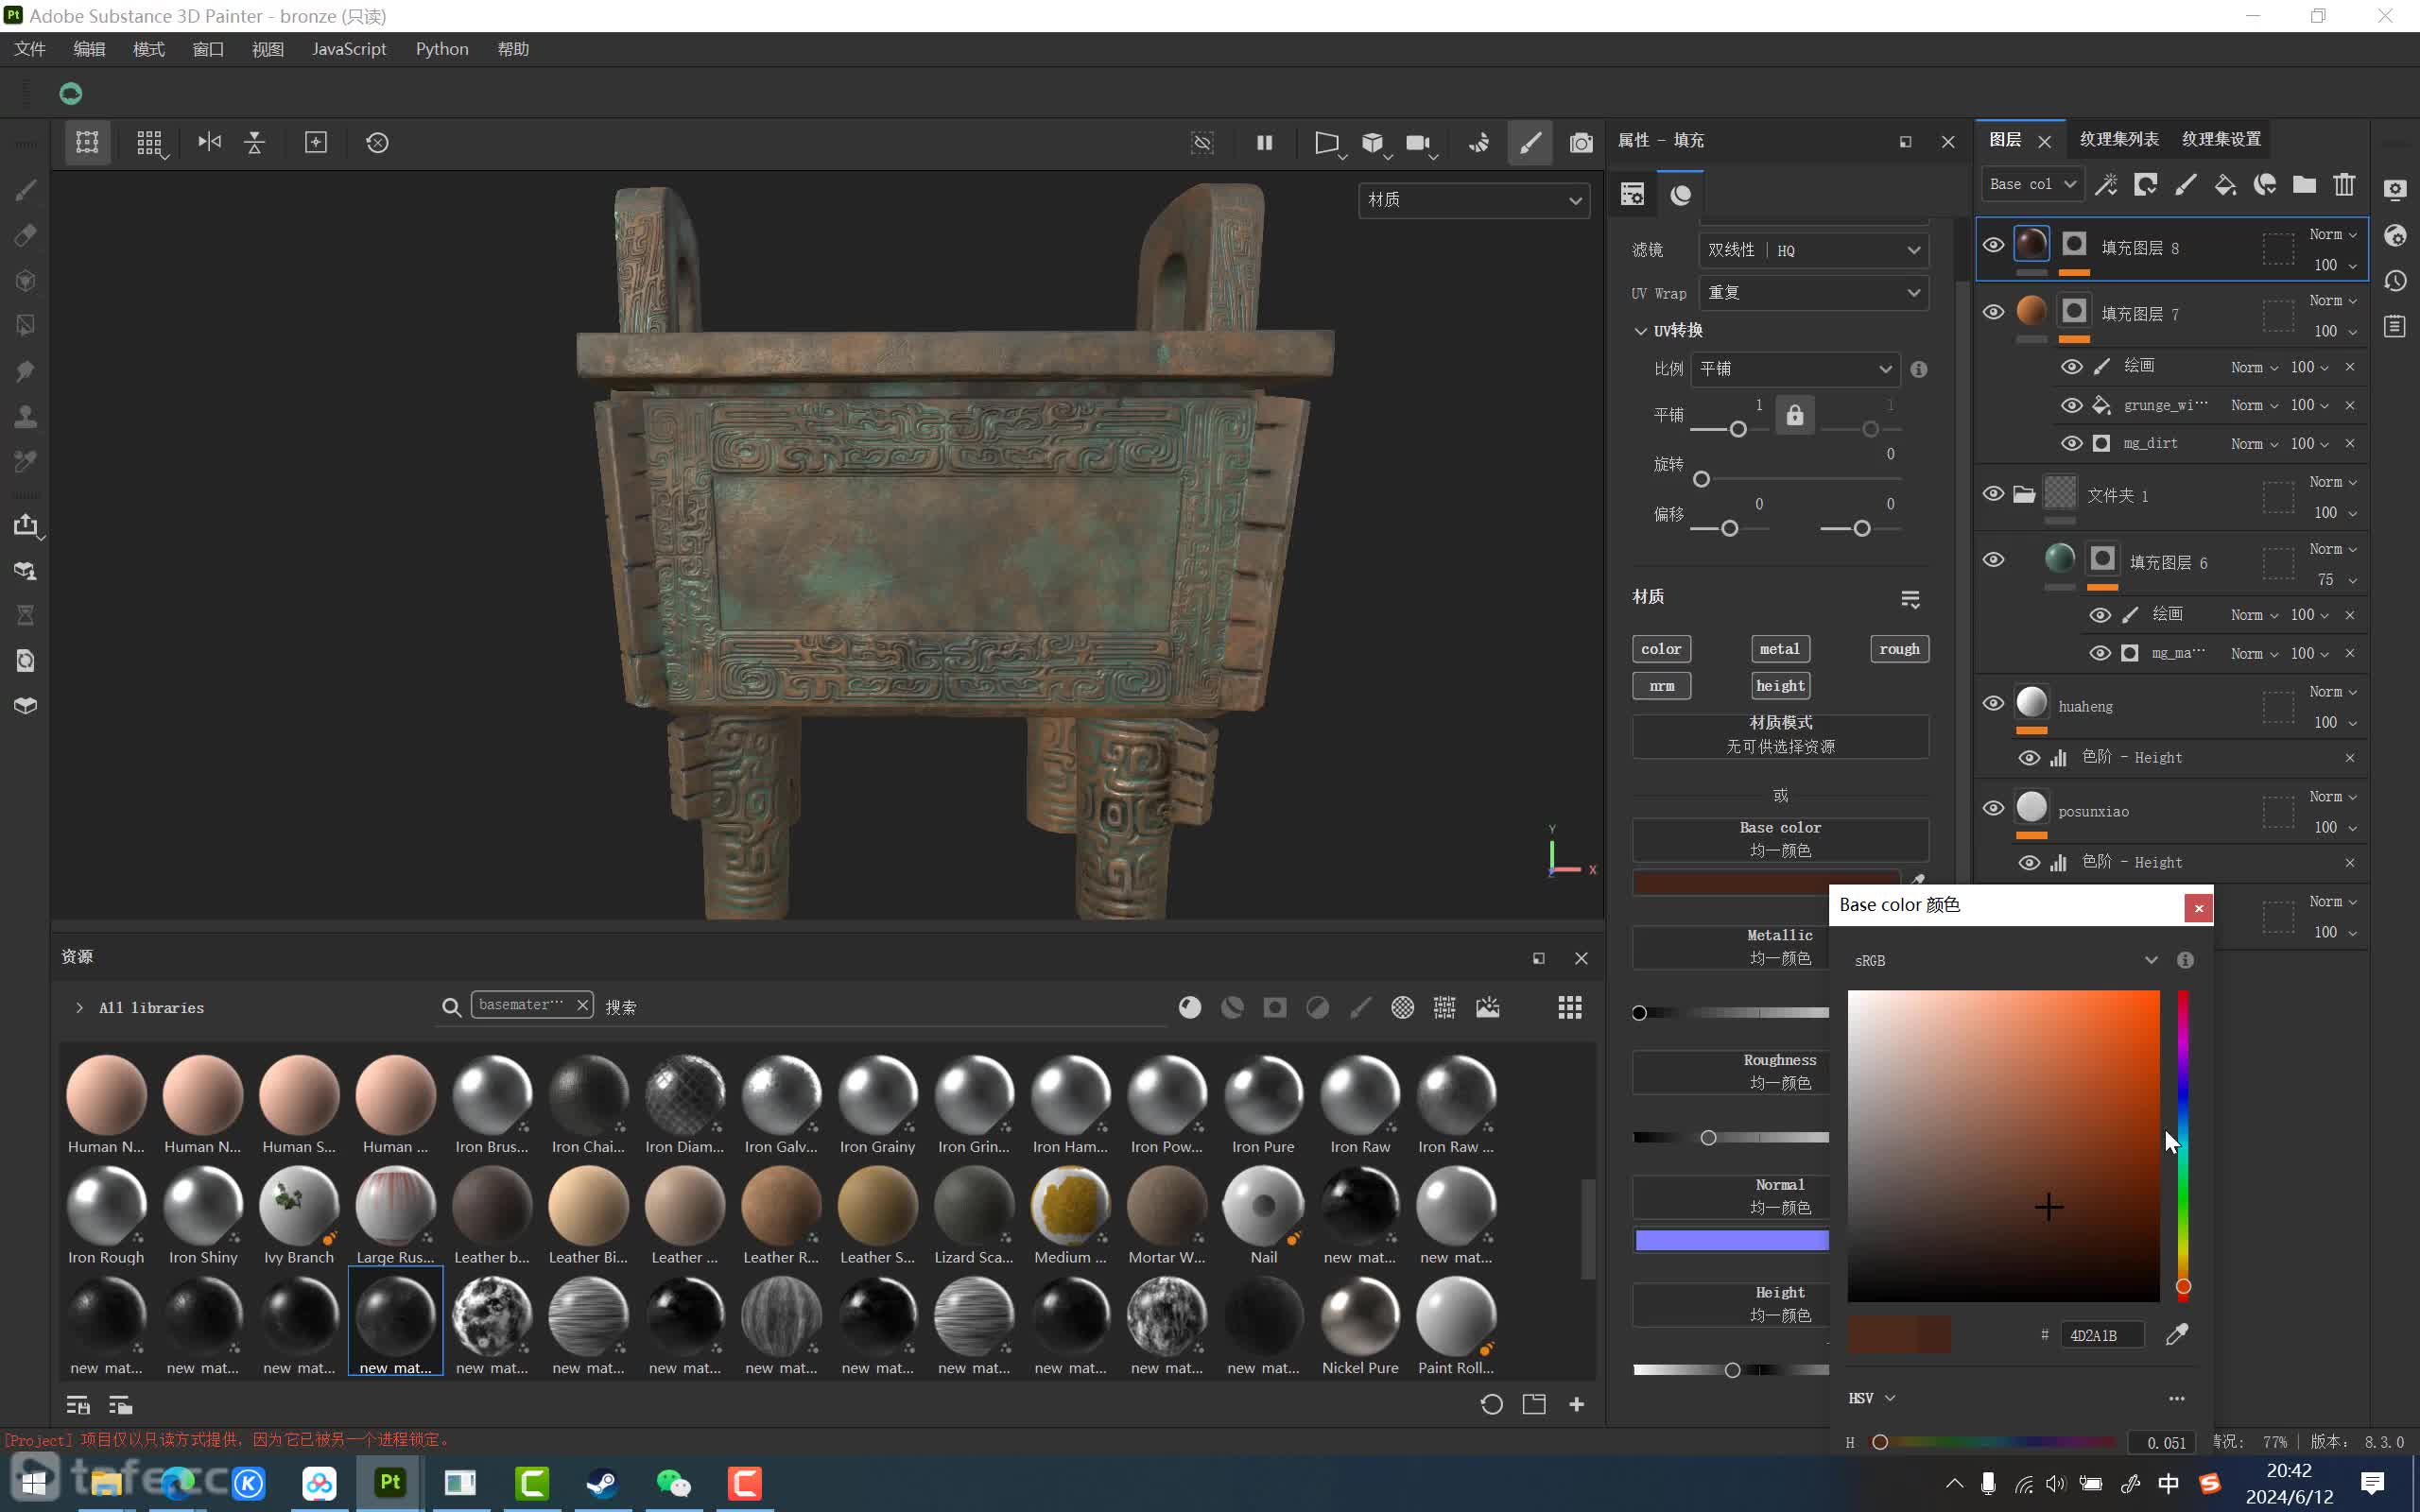2420x1512 pixels.
Task: Toggle the height channel button
Action: (1780, 686)
